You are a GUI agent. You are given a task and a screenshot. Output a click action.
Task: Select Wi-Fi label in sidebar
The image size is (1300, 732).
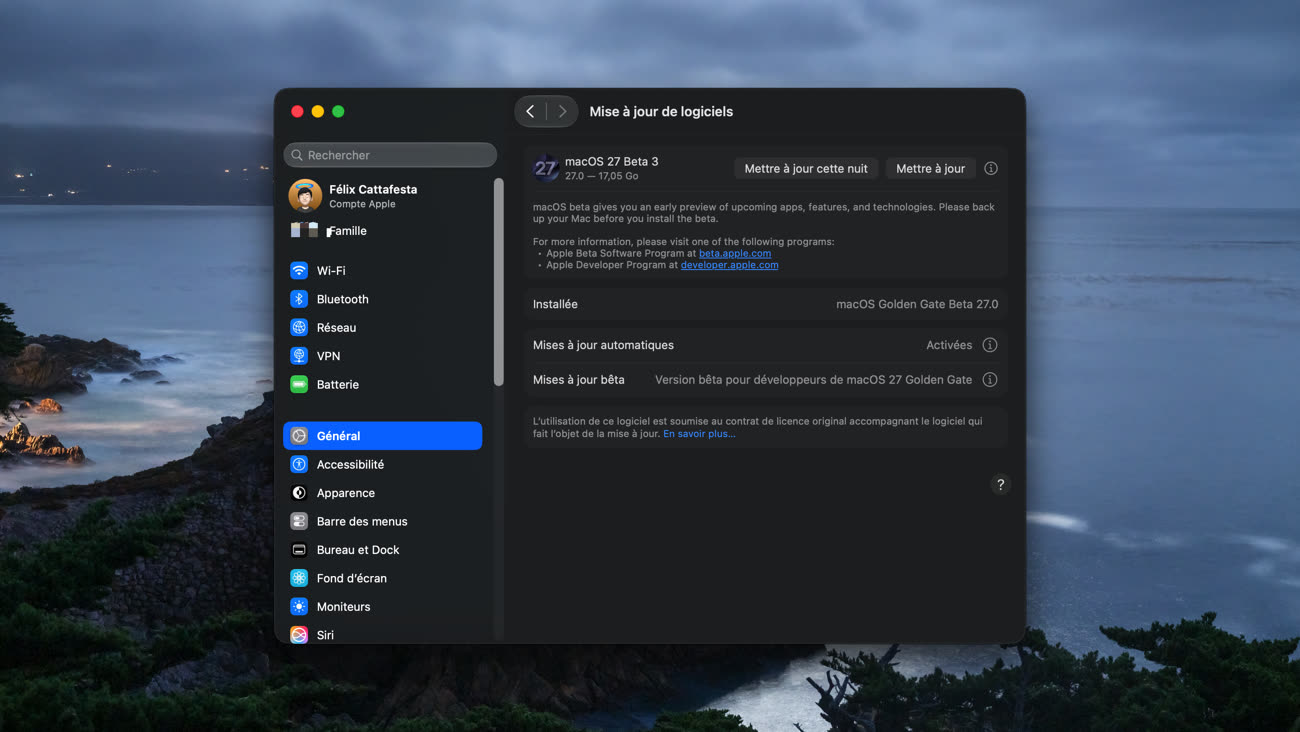[331, 271]
